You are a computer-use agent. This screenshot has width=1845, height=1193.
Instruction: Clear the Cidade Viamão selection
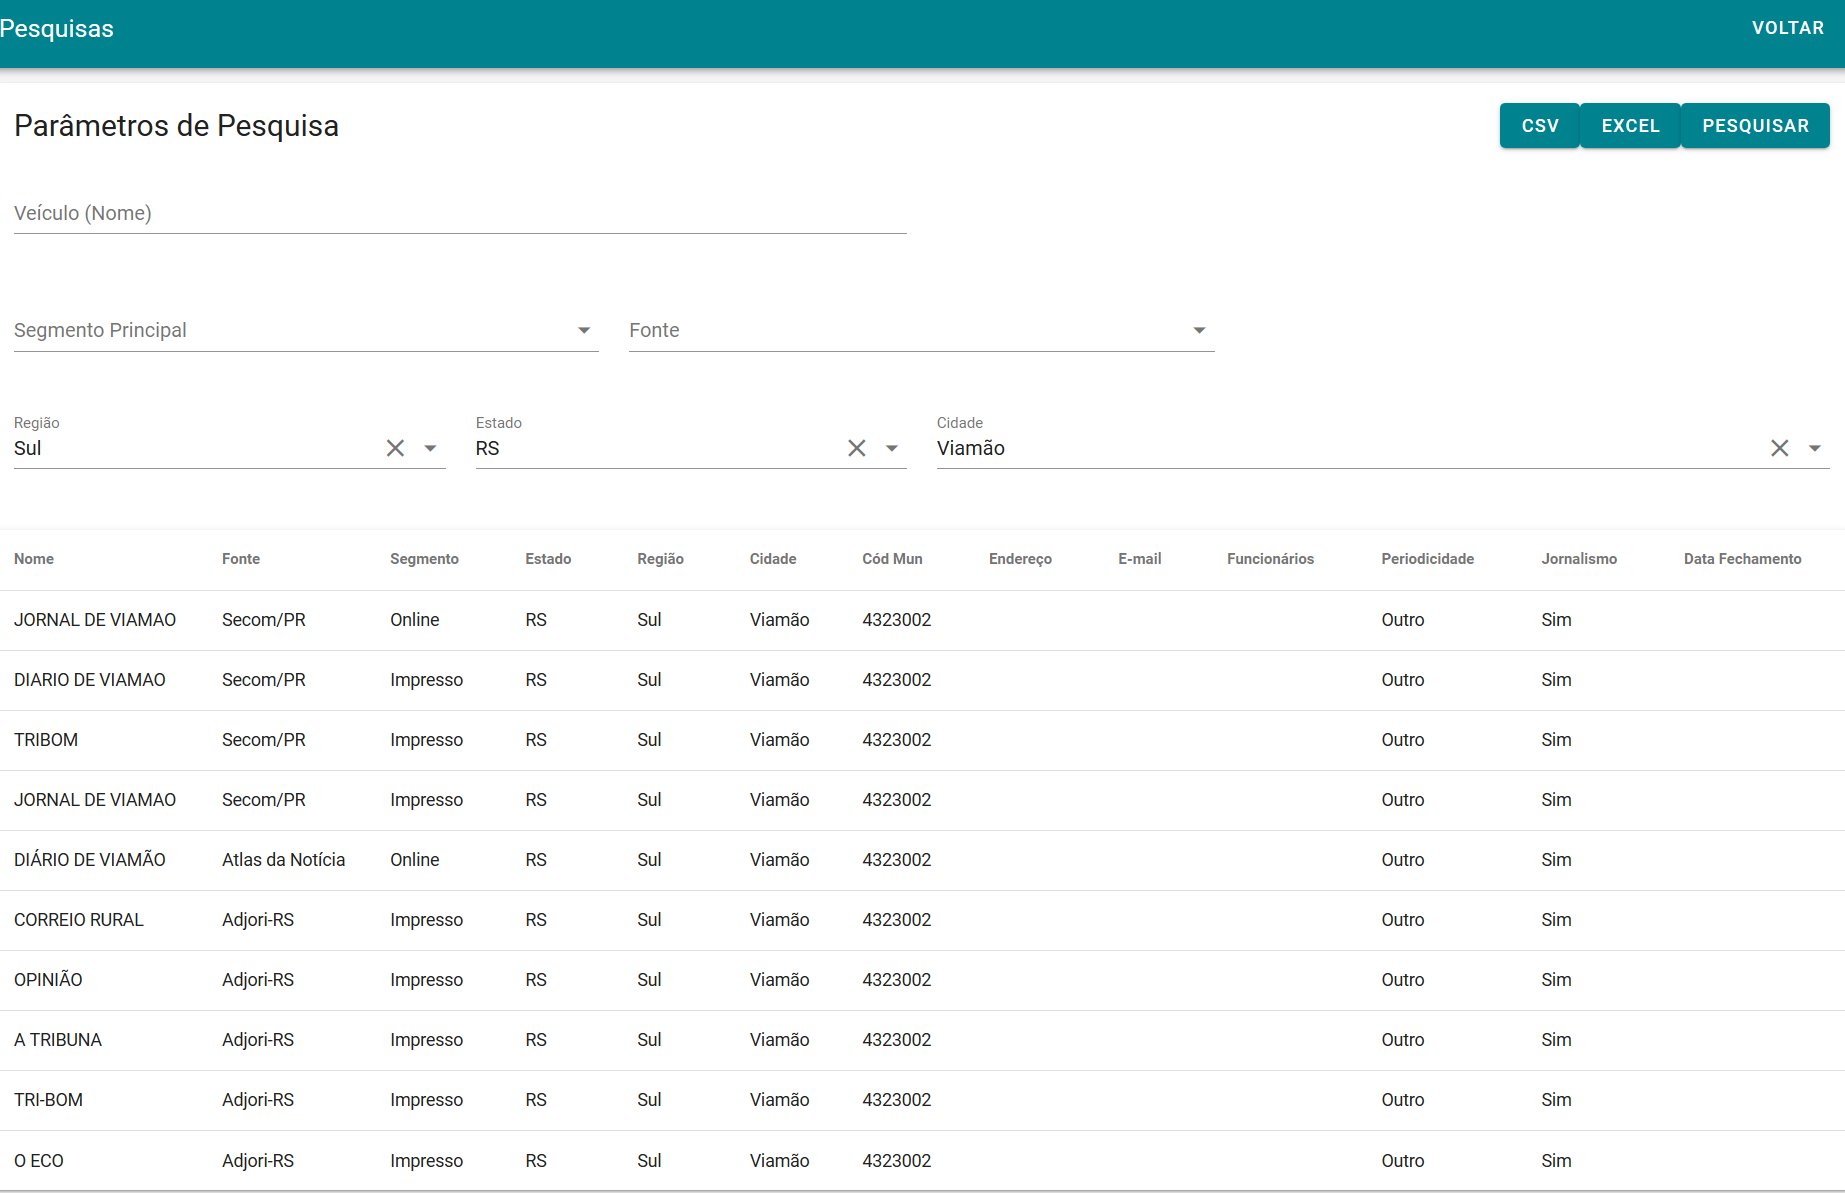[1779, 448]
